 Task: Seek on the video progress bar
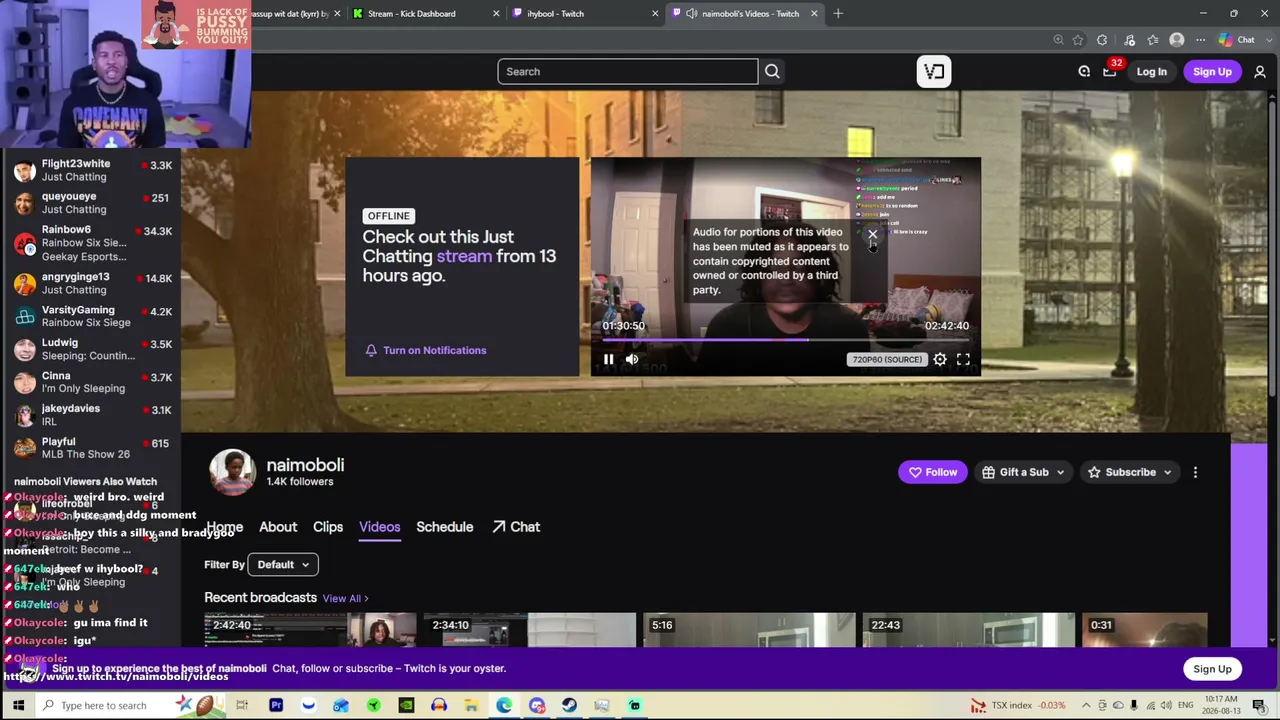[x=785, y=340]
